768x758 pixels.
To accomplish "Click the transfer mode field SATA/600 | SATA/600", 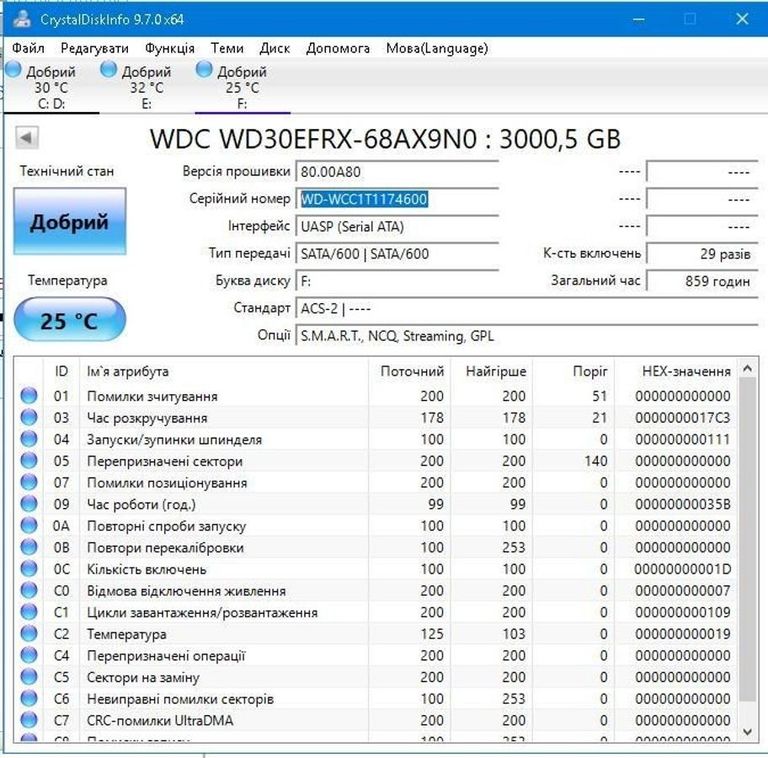I will (x=397, y=254).
